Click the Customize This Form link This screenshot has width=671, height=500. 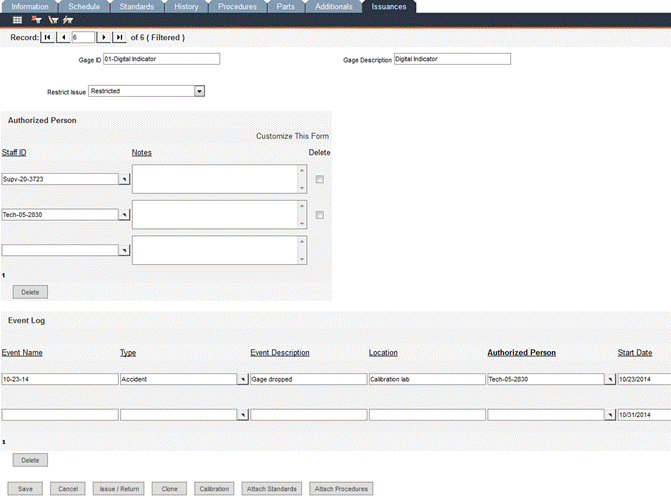292,136
